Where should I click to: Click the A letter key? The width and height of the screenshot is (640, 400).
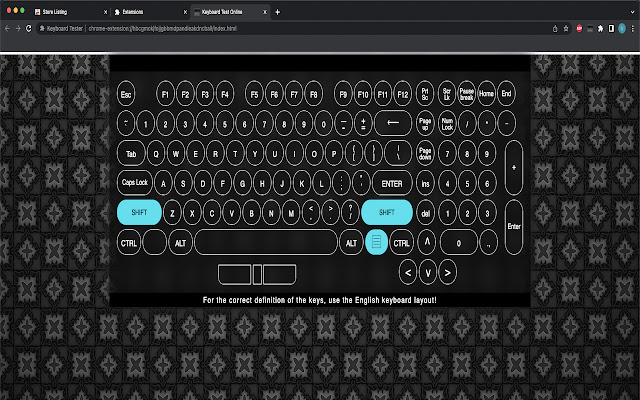point(163,183)
